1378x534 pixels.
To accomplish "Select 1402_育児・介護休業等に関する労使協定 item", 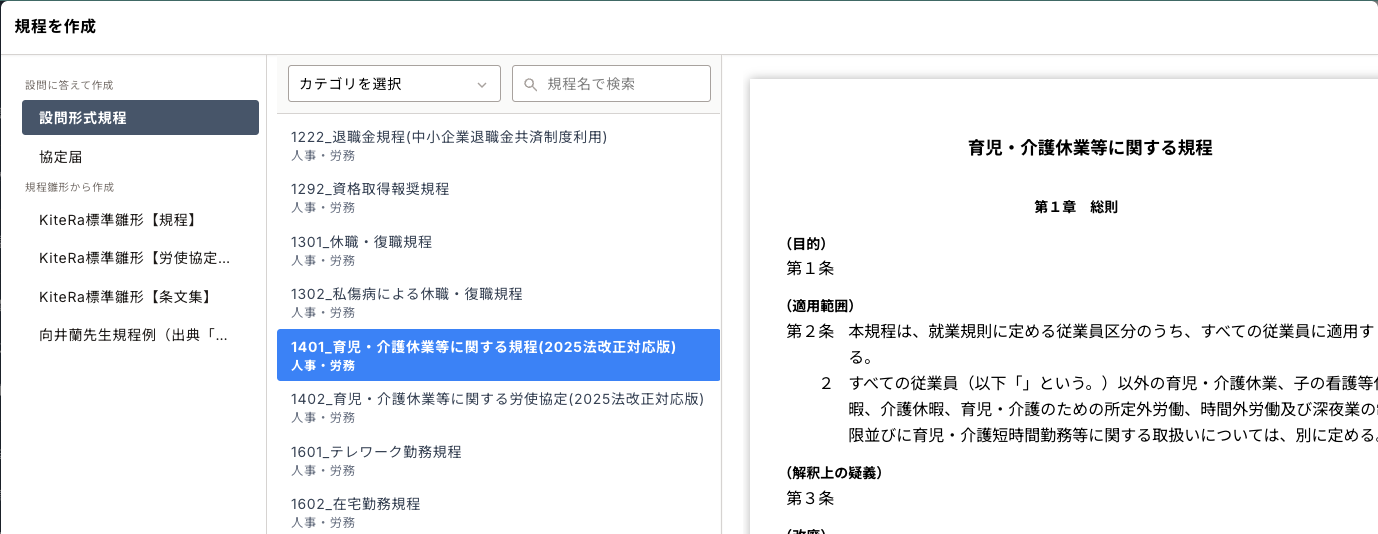I will pos(498,407).
